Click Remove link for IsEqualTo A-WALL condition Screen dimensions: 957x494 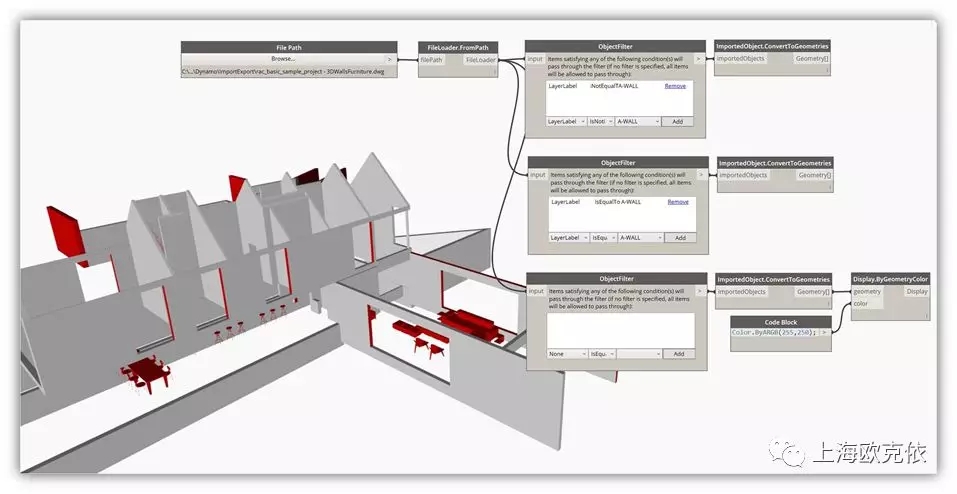677,202
